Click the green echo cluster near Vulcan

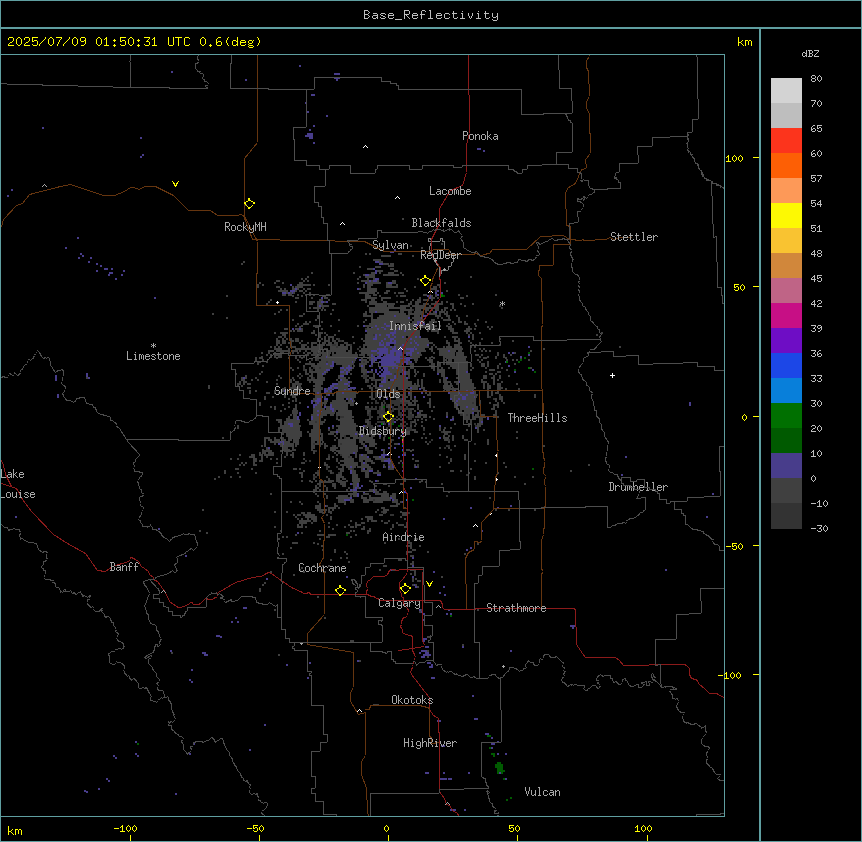(500, 768)
